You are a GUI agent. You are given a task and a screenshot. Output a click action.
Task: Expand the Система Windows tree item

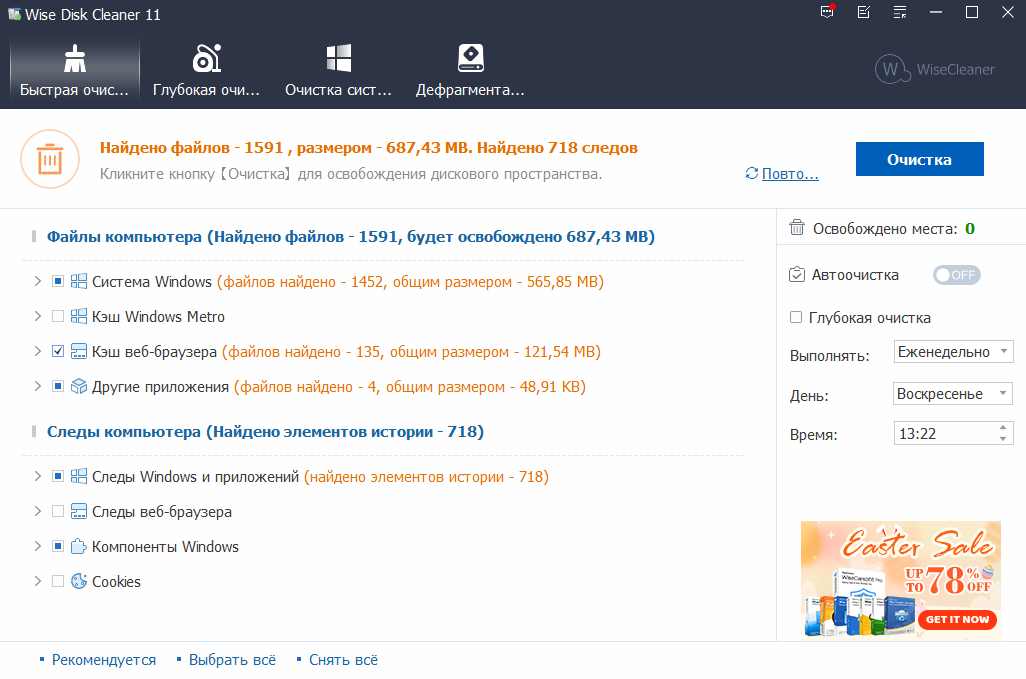tap(38, 282)
